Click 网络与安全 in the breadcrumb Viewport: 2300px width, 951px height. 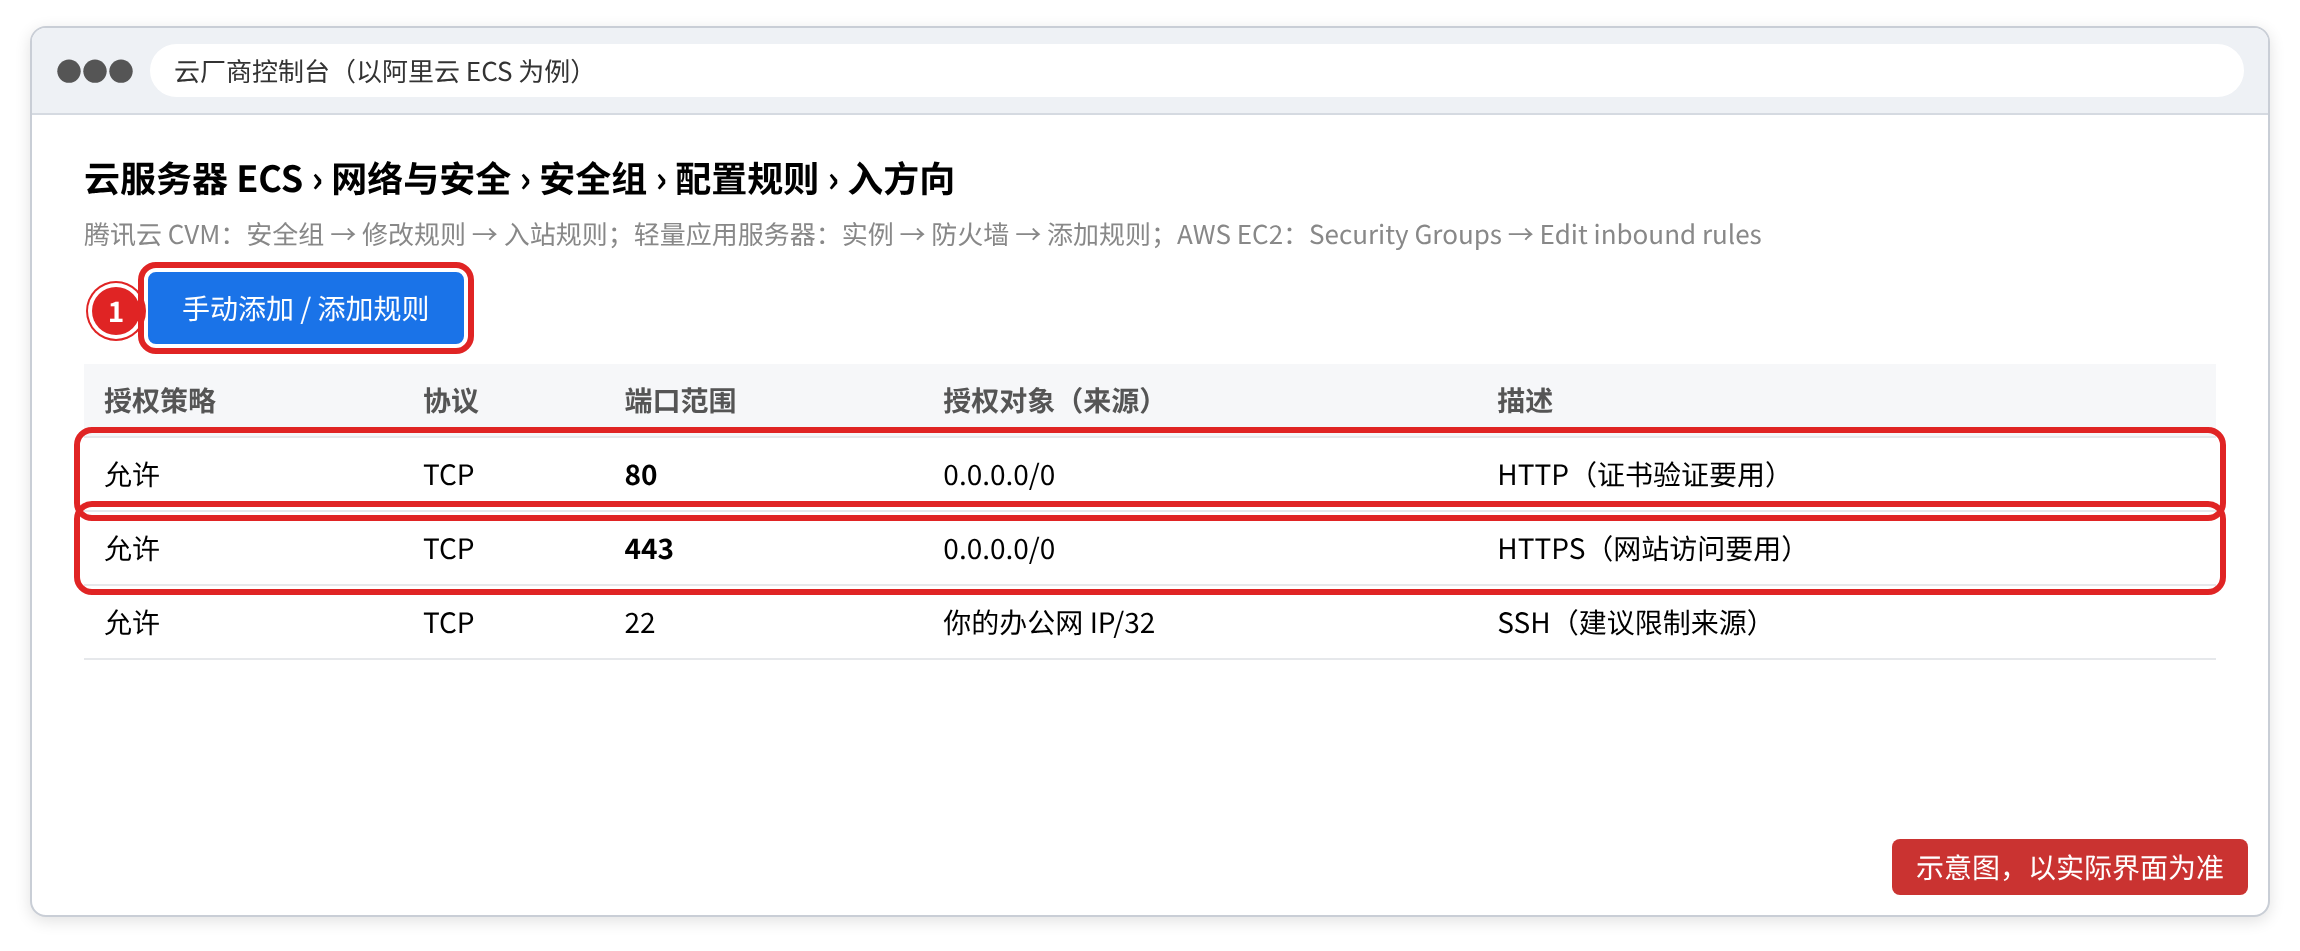tap(421, 180)
